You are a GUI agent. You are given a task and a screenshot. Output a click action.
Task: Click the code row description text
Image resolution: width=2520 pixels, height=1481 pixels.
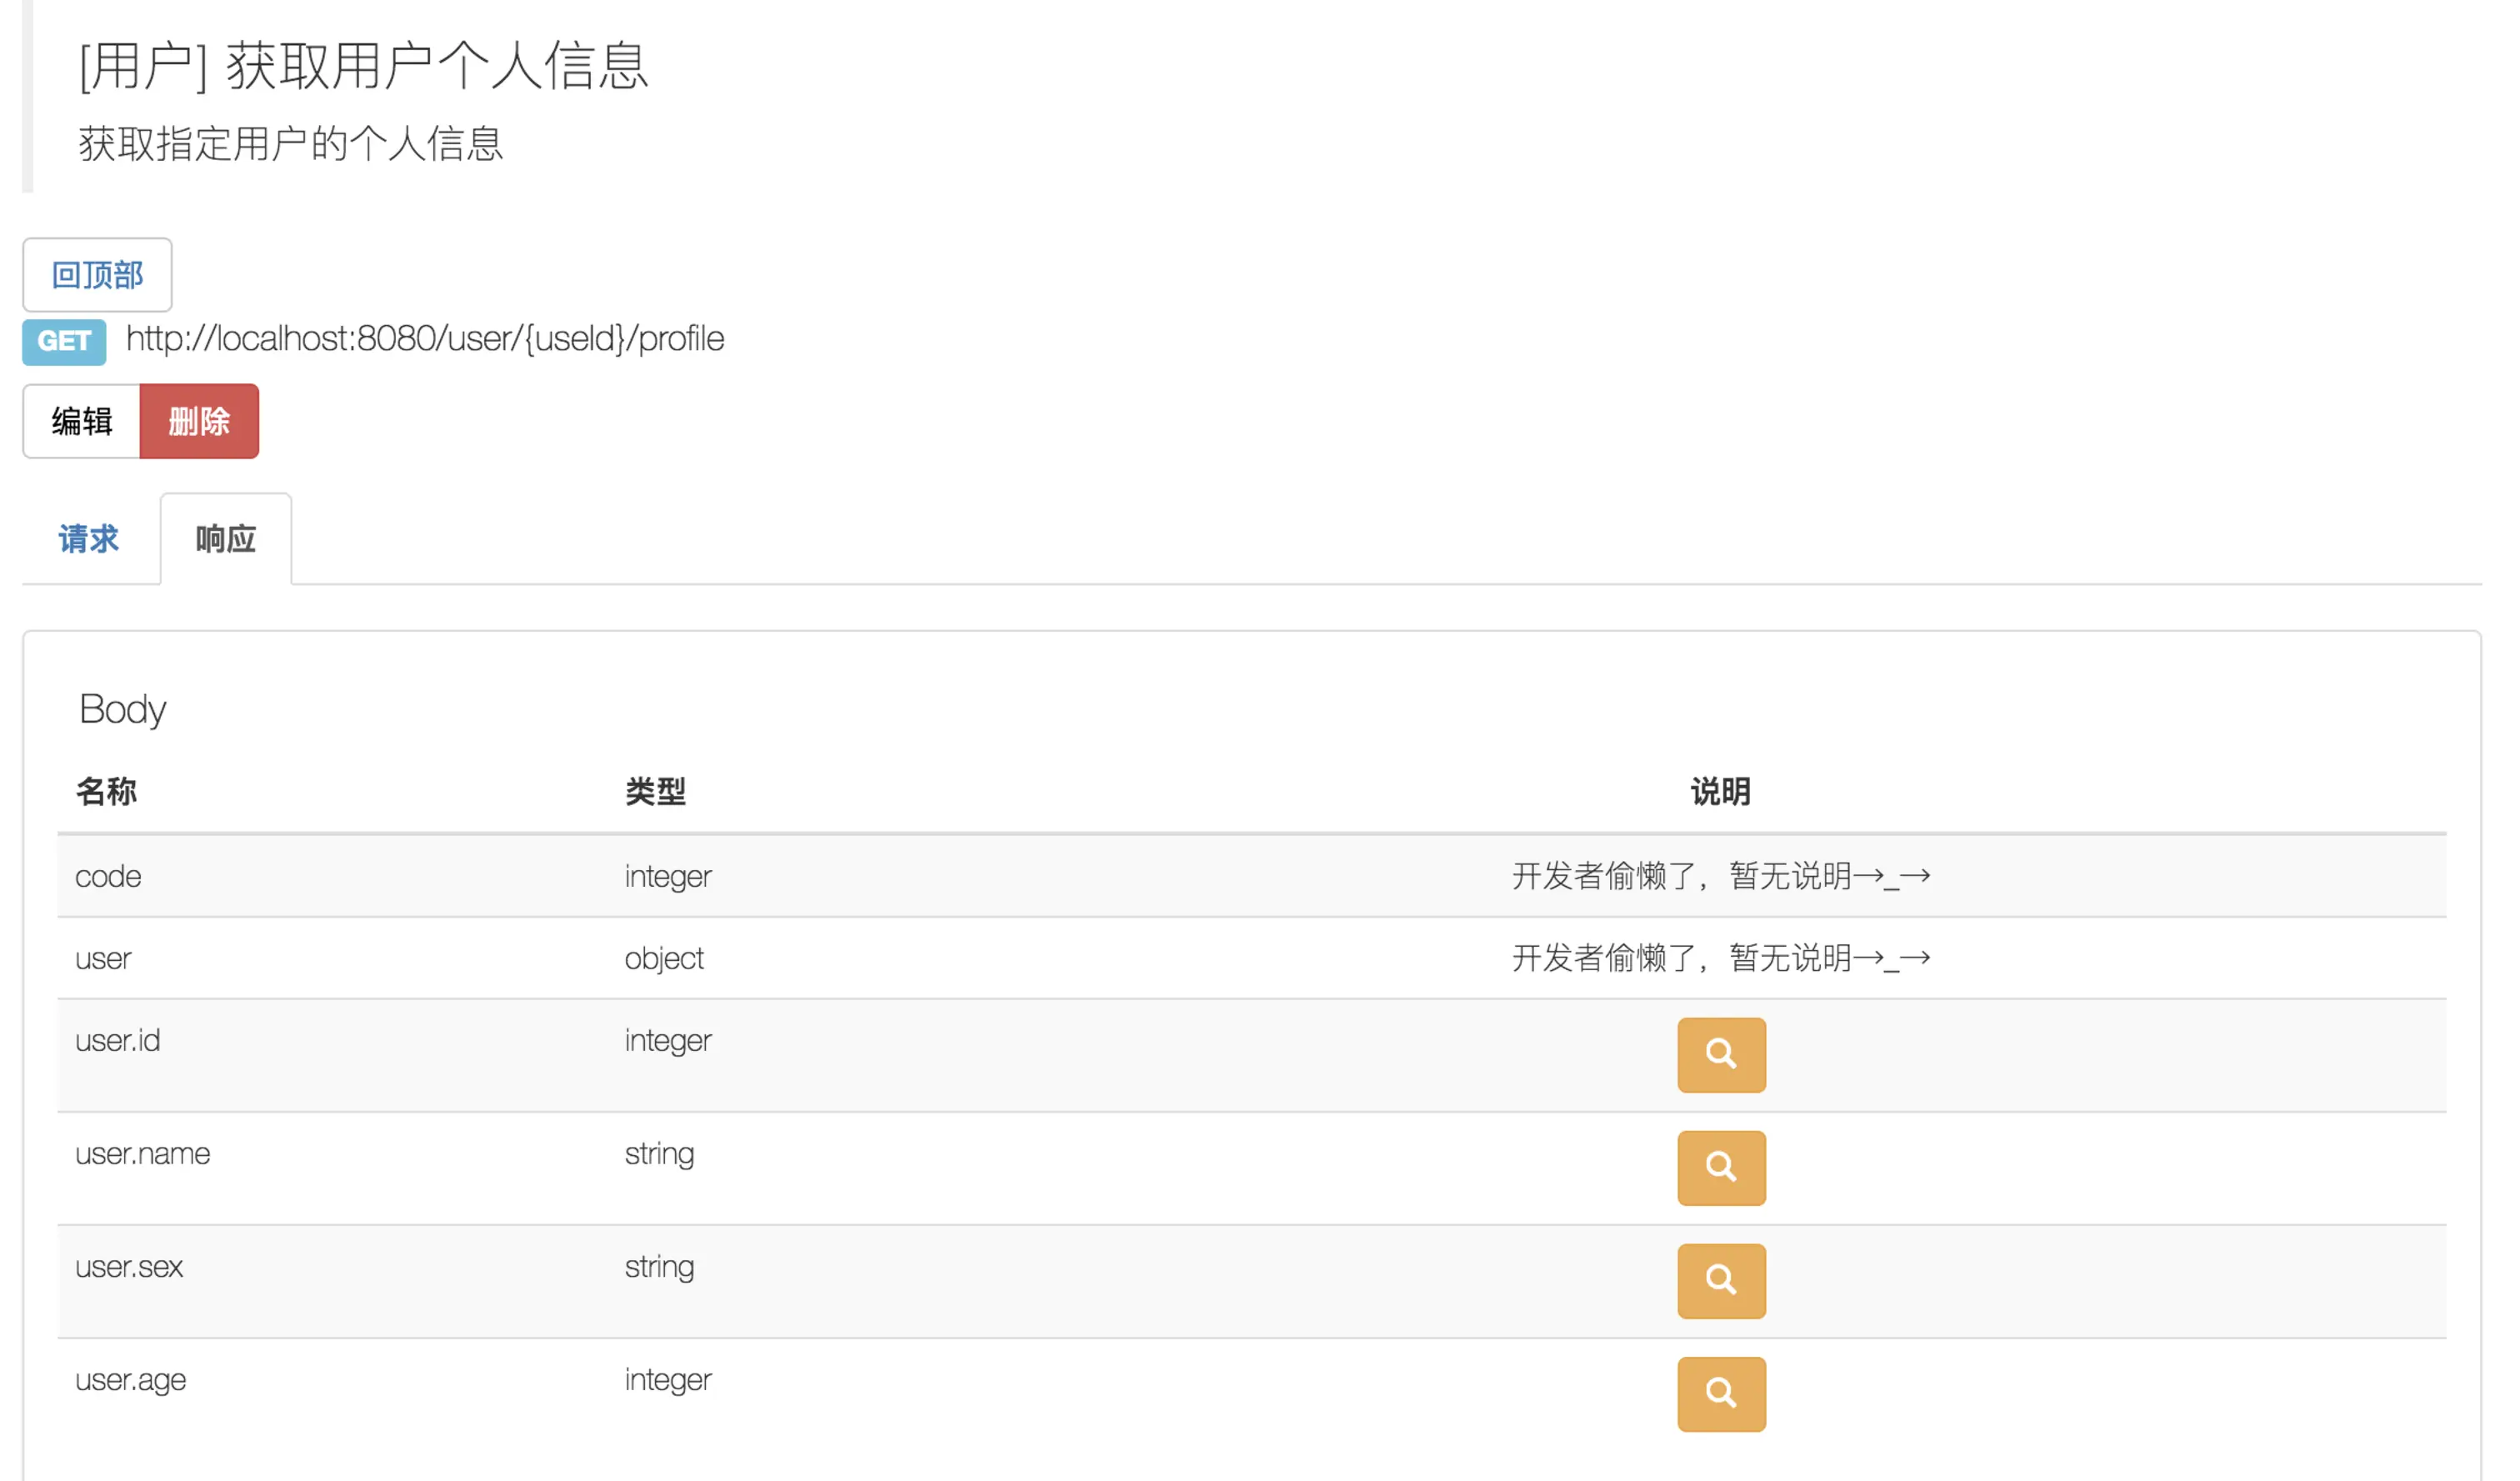click(1720, 876)
